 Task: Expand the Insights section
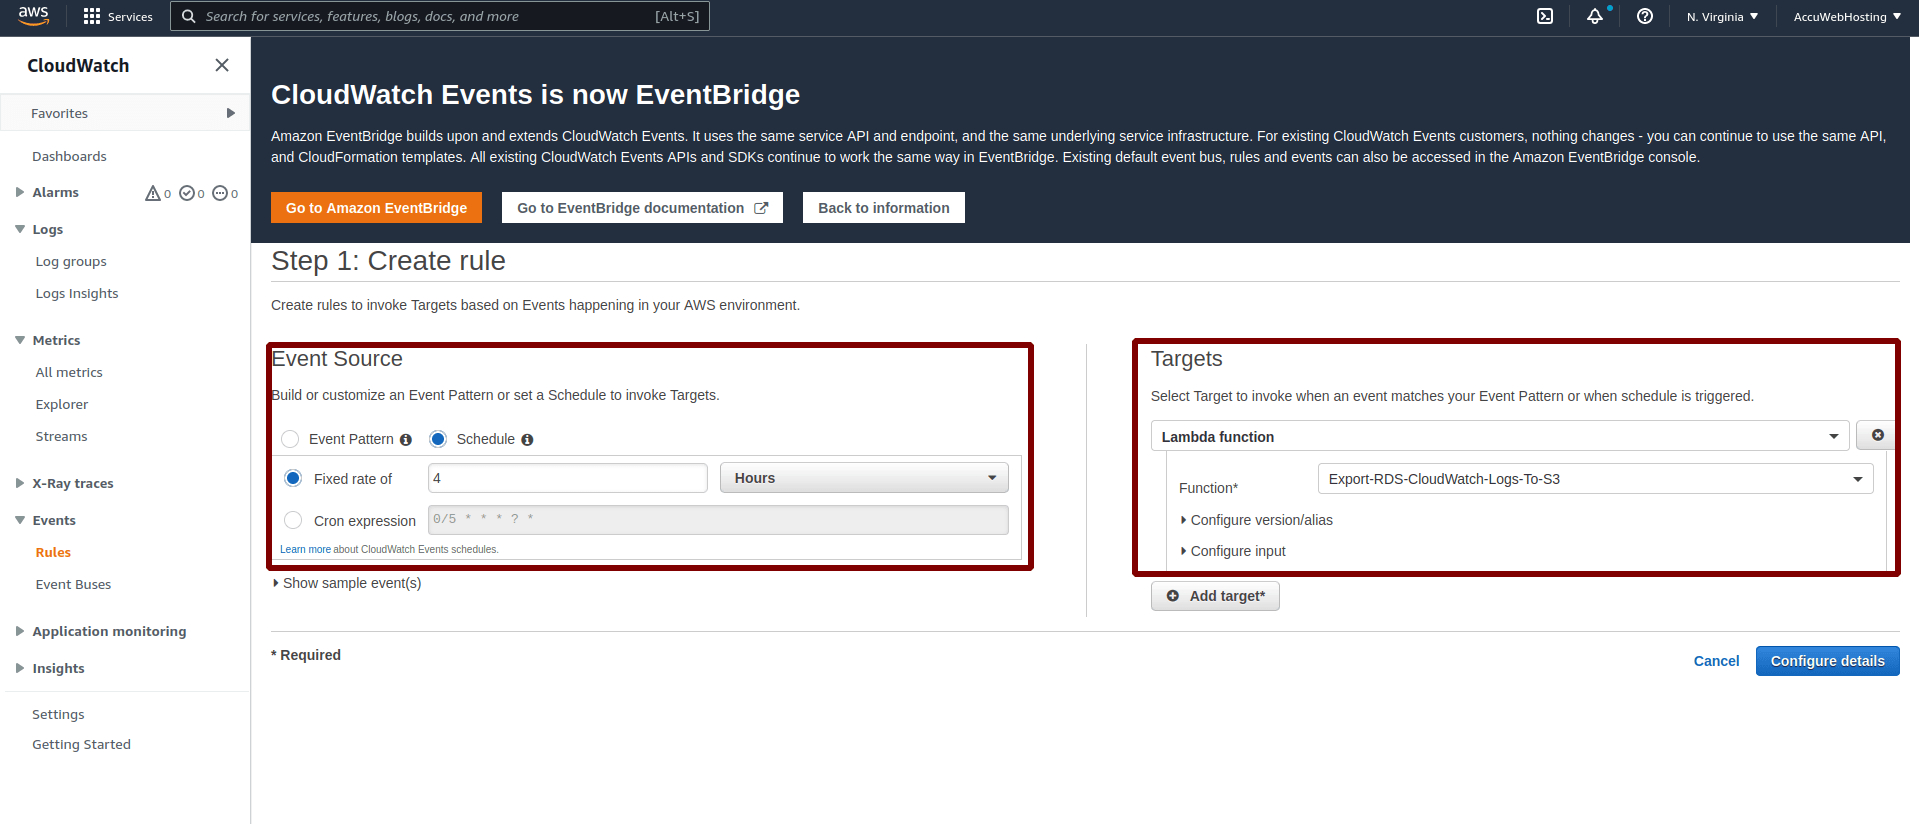coord(20,668)
